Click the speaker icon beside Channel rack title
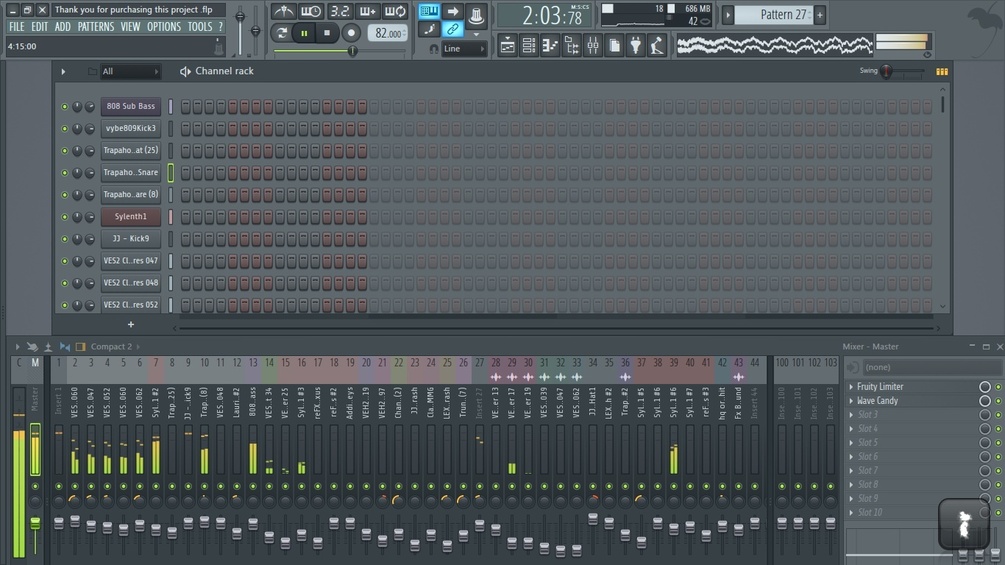1005x565 pixels. pos(185,71)
